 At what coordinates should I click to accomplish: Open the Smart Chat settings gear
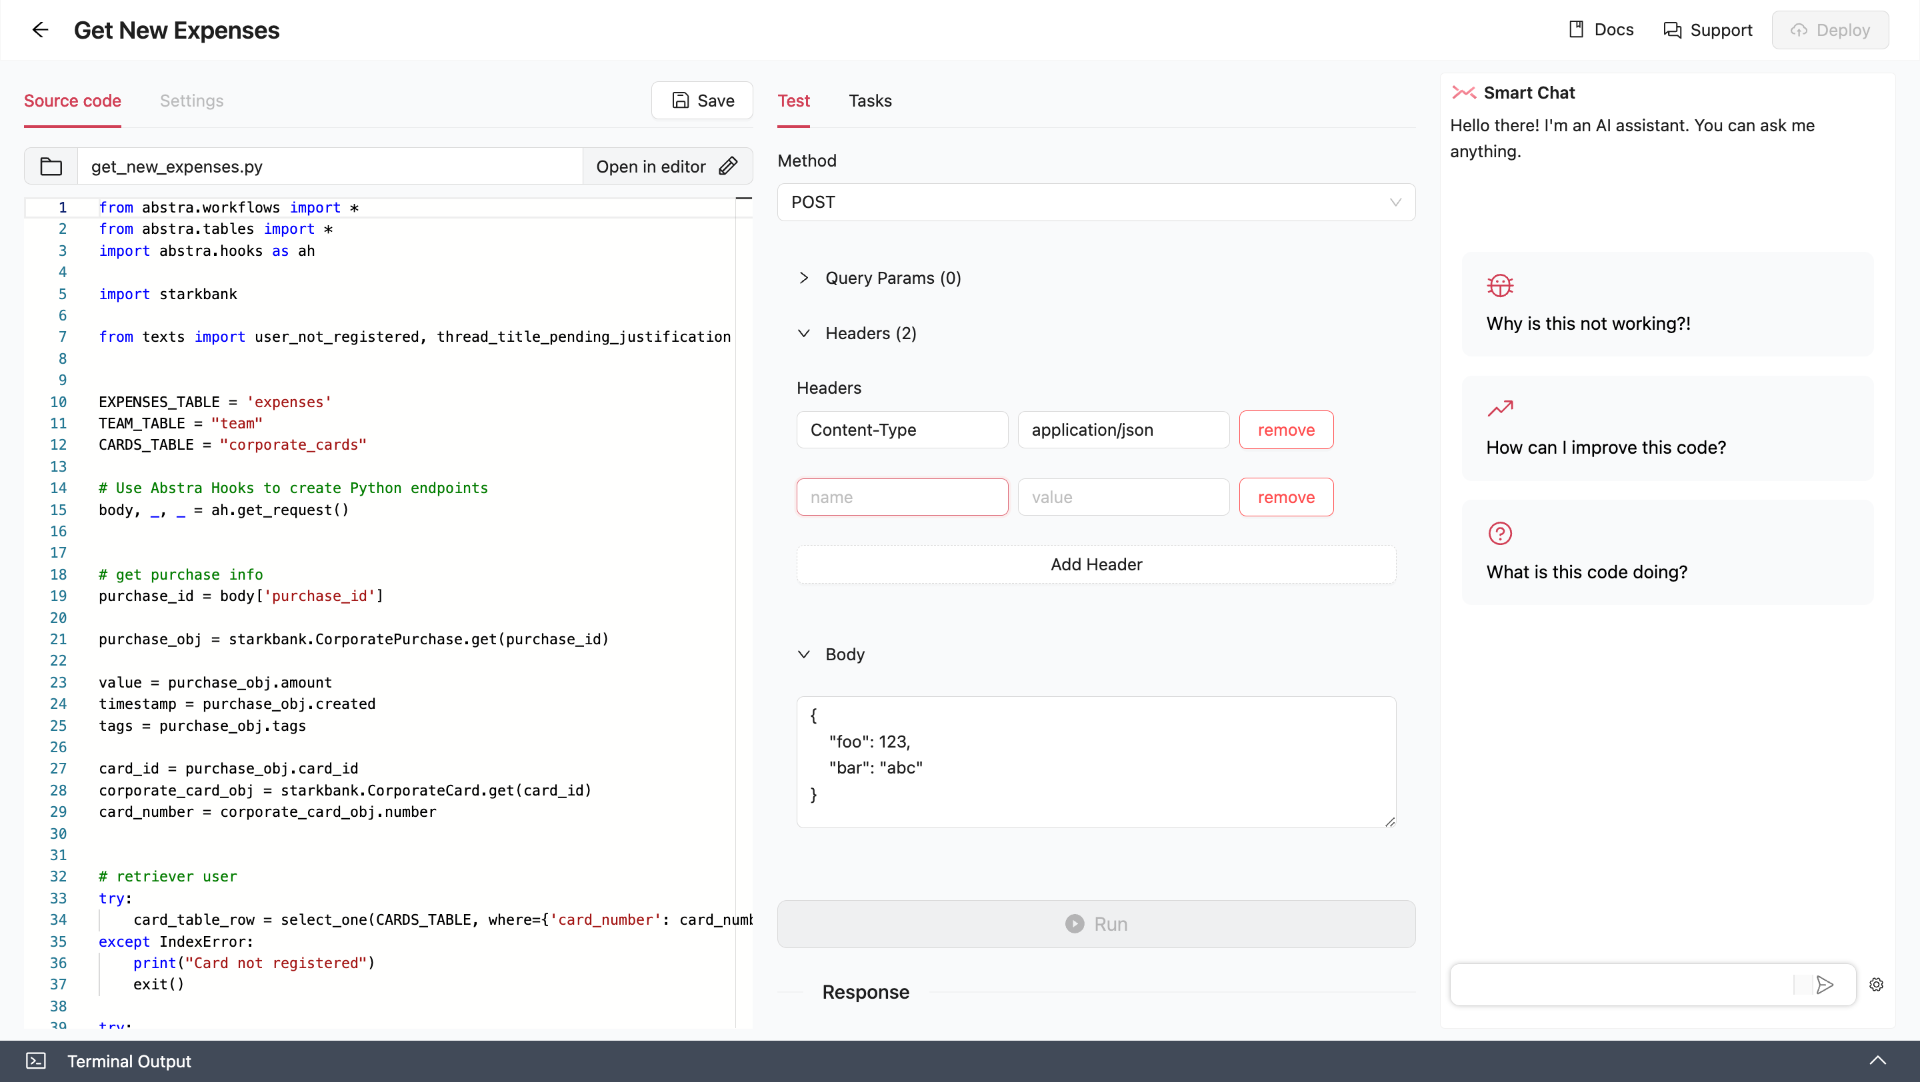tap(1876, 985)
